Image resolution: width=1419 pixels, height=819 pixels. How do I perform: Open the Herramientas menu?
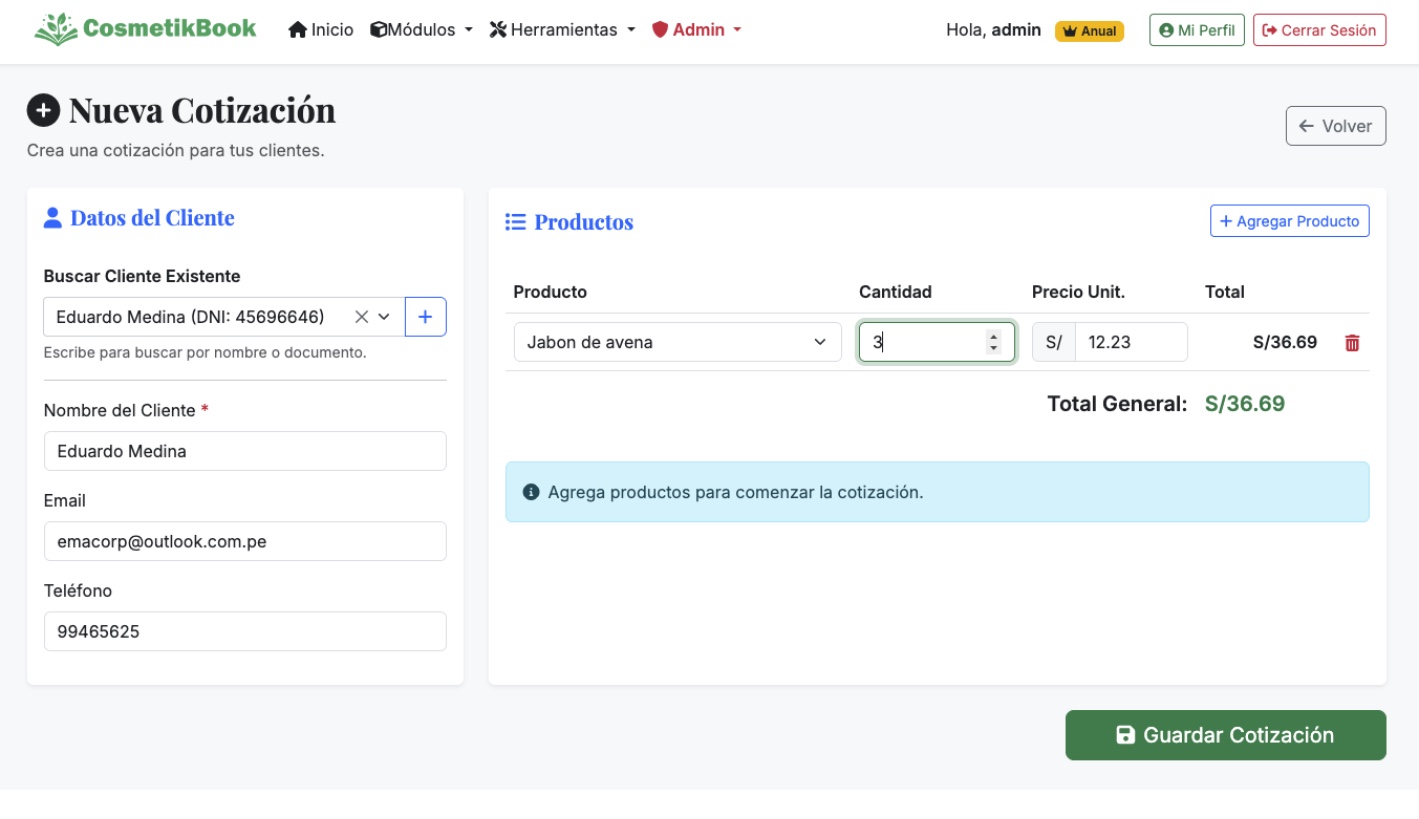pyautogui.click(x=562, y=30)
